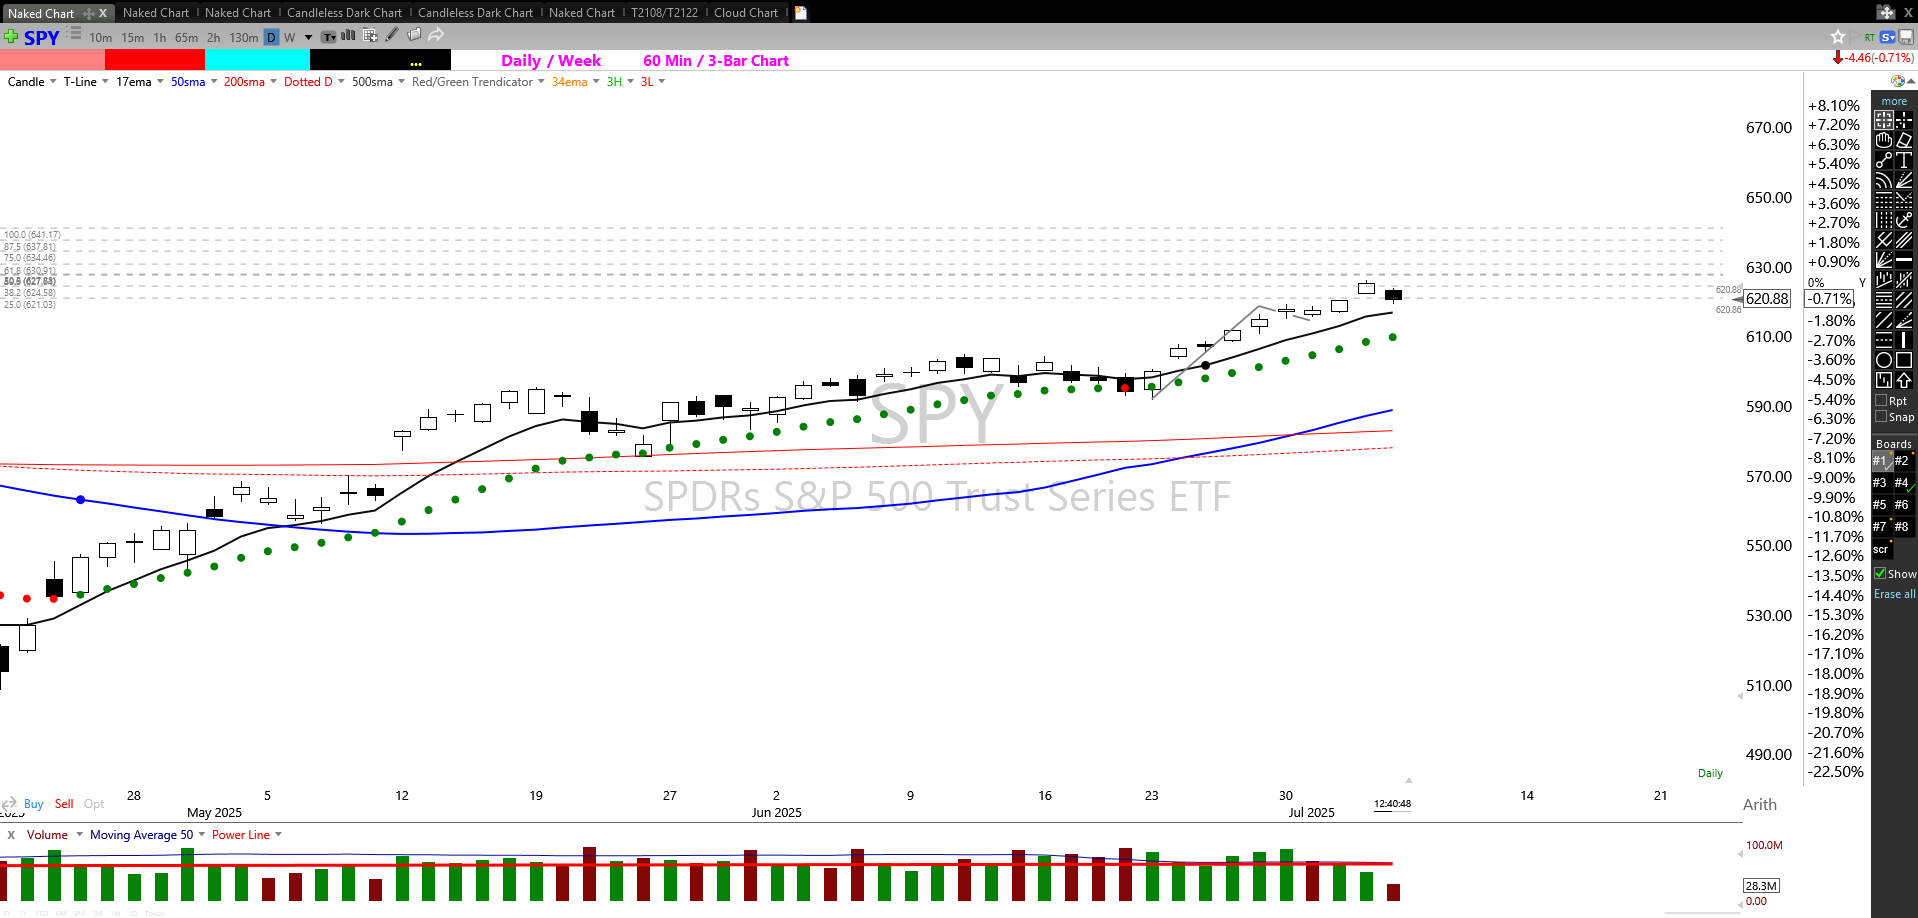Open the color palette icon above price scale
This screenshot has height=918, width=1918.
point(1897,81)
